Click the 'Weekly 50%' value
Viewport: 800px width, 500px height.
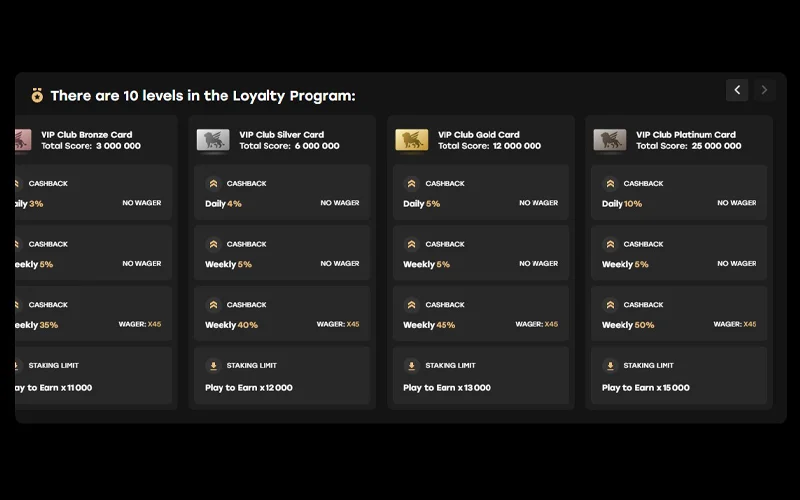click(628, 325)
